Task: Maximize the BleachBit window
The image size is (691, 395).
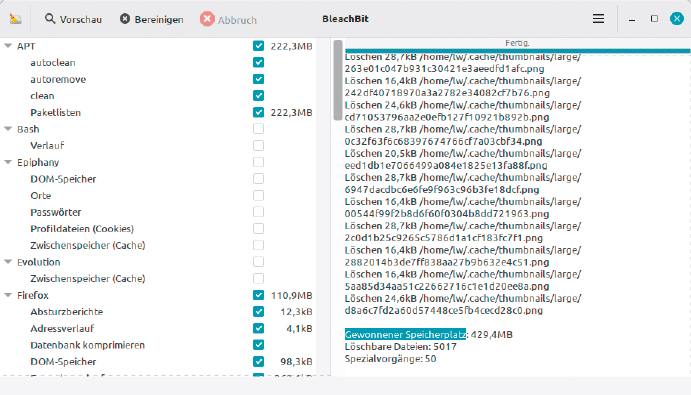Action: (654, 19)
